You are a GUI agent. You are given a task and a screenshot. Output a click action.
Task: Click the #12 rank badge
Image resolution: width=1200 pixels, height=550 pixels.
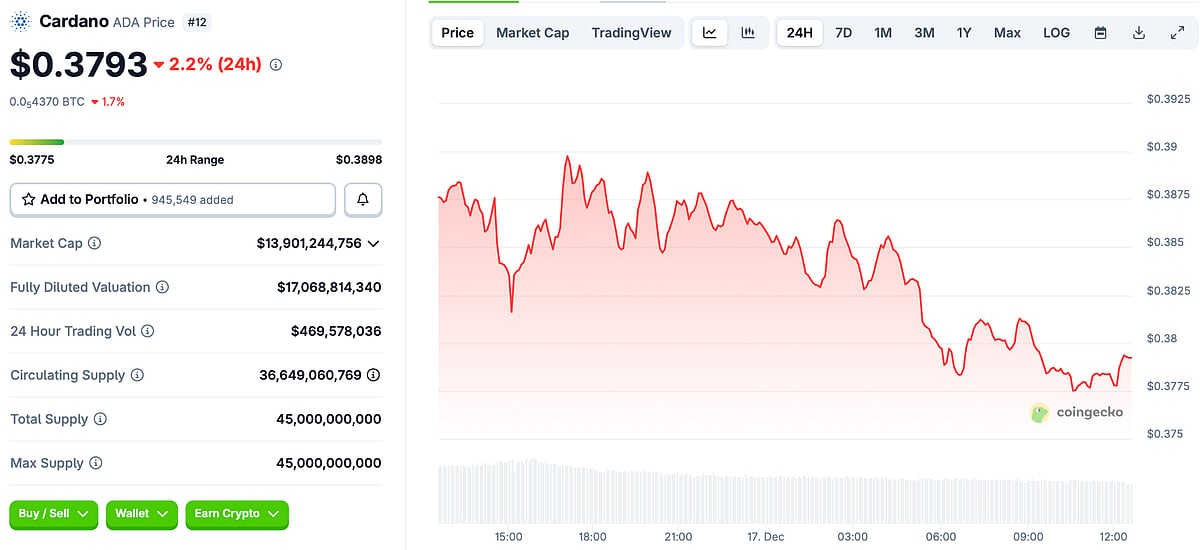point(198,21)
